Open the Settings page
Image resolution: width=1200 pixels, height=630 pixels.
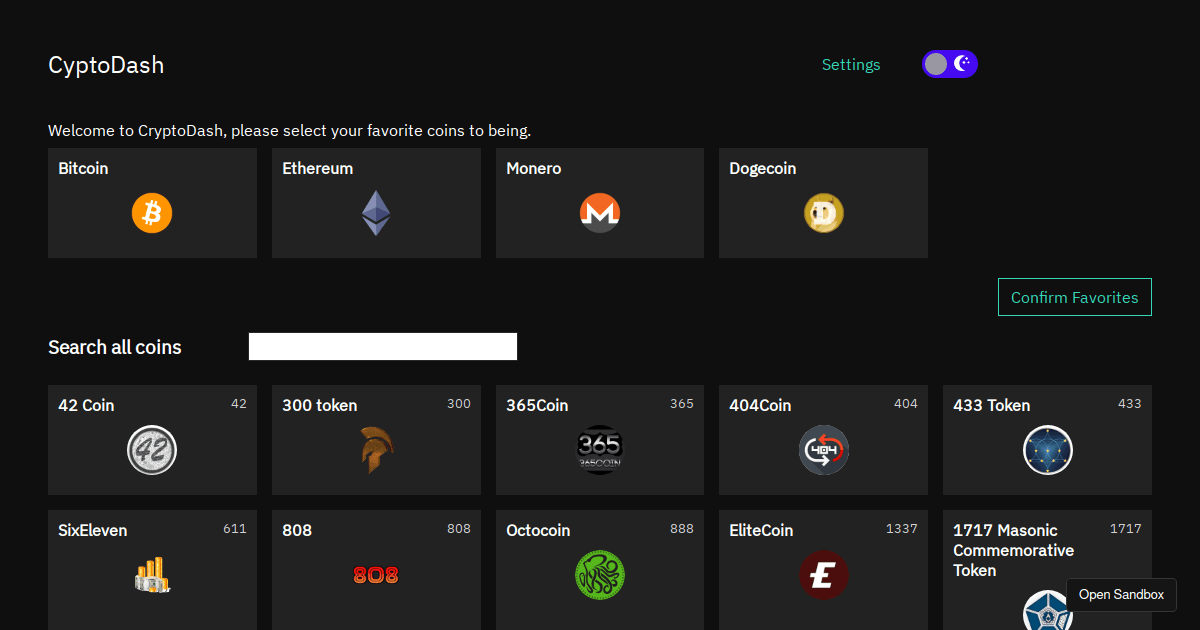[x=851, y=64]
